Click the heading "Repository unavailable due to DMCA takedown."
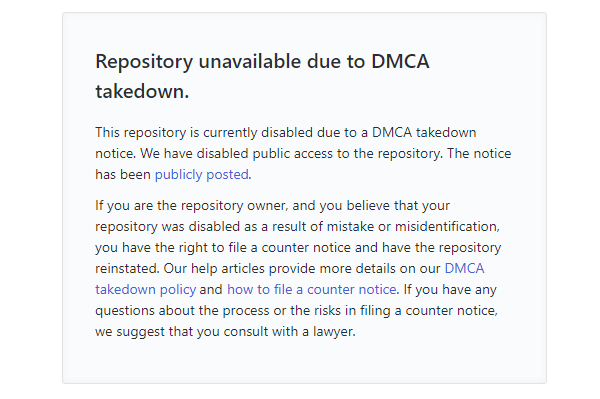 click(262, 76)
